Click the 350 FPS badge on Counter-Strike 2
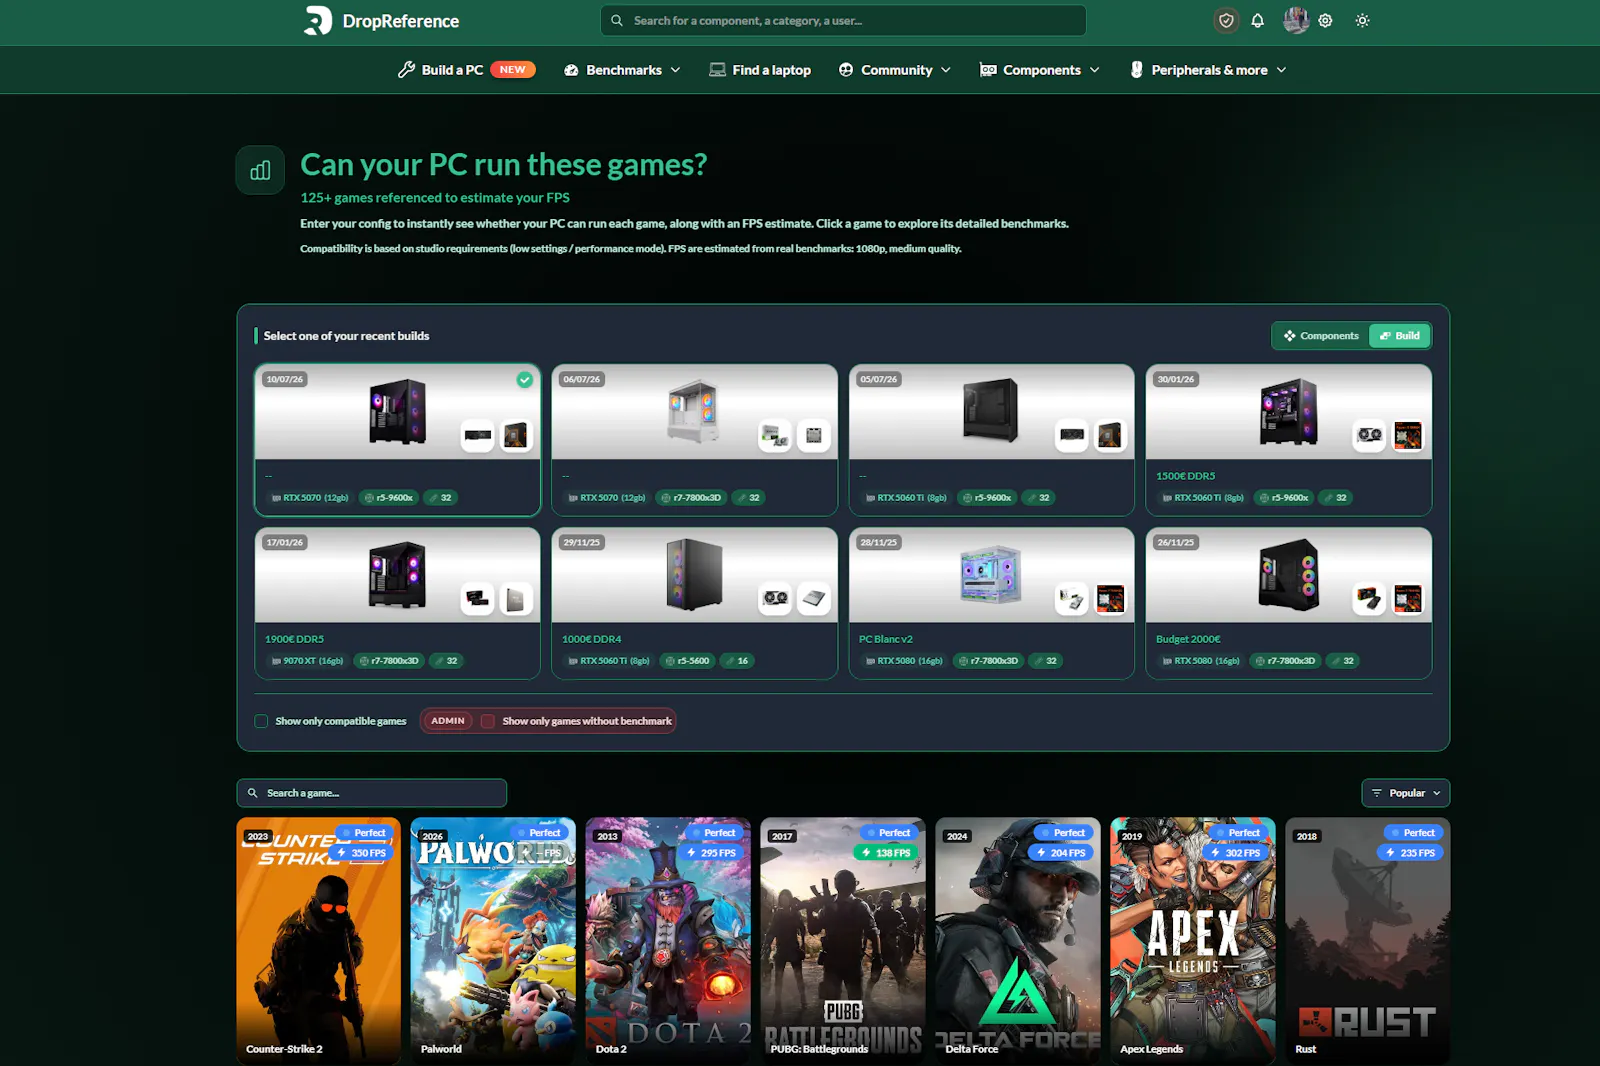The width and height of the screenshot is (1600, 1066). point(361,853)
